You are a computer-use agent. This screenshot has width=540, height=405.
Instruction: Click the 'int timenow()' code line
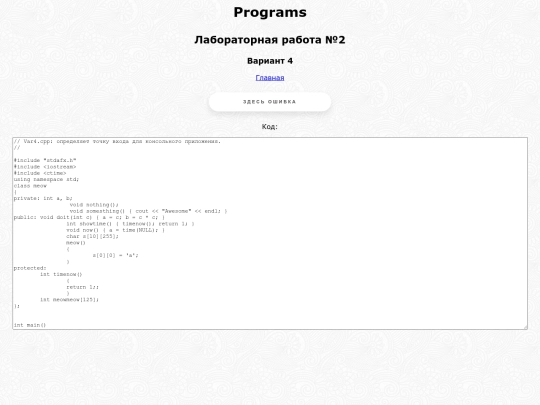tap(61, 274)
